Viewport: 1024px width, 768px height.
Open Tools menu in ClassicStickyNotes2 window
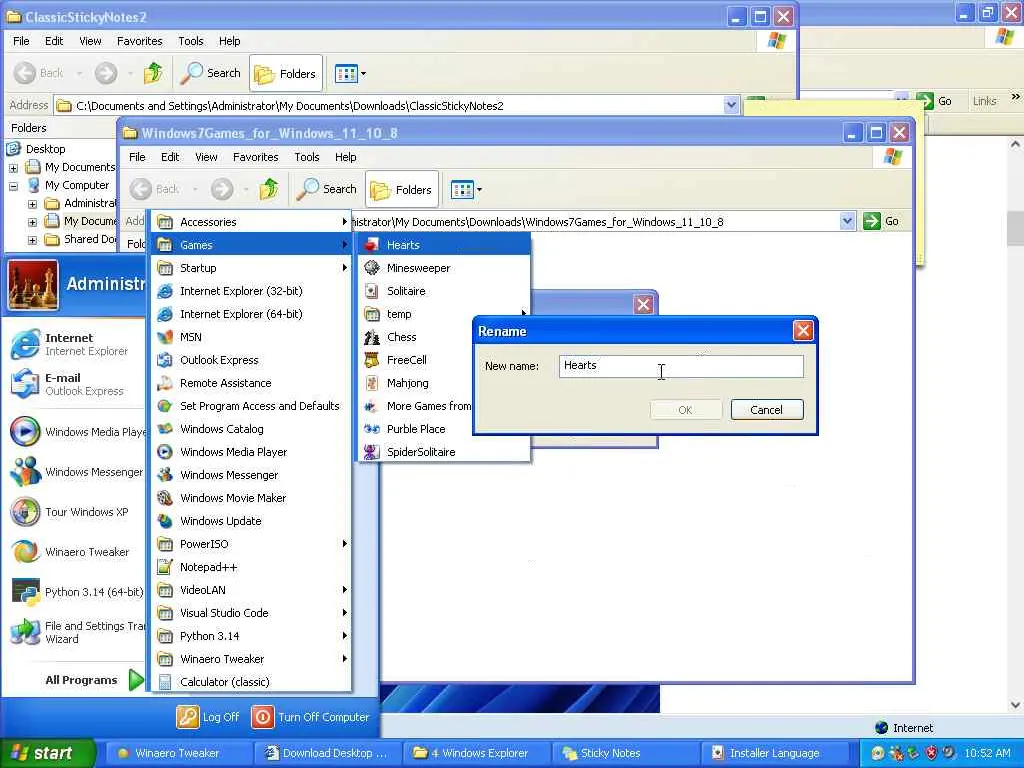tap(191, 40)
